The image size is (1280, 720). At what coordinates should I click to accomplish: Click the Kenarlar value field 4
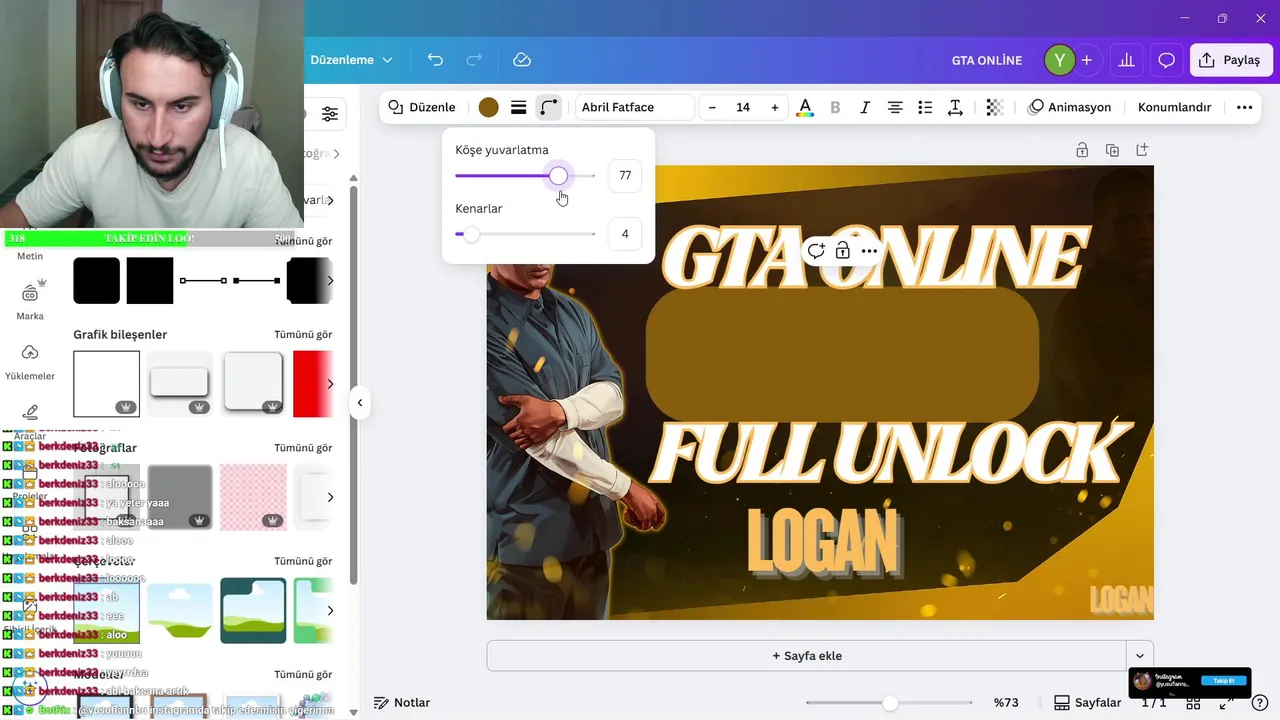(x=625, y=234)
